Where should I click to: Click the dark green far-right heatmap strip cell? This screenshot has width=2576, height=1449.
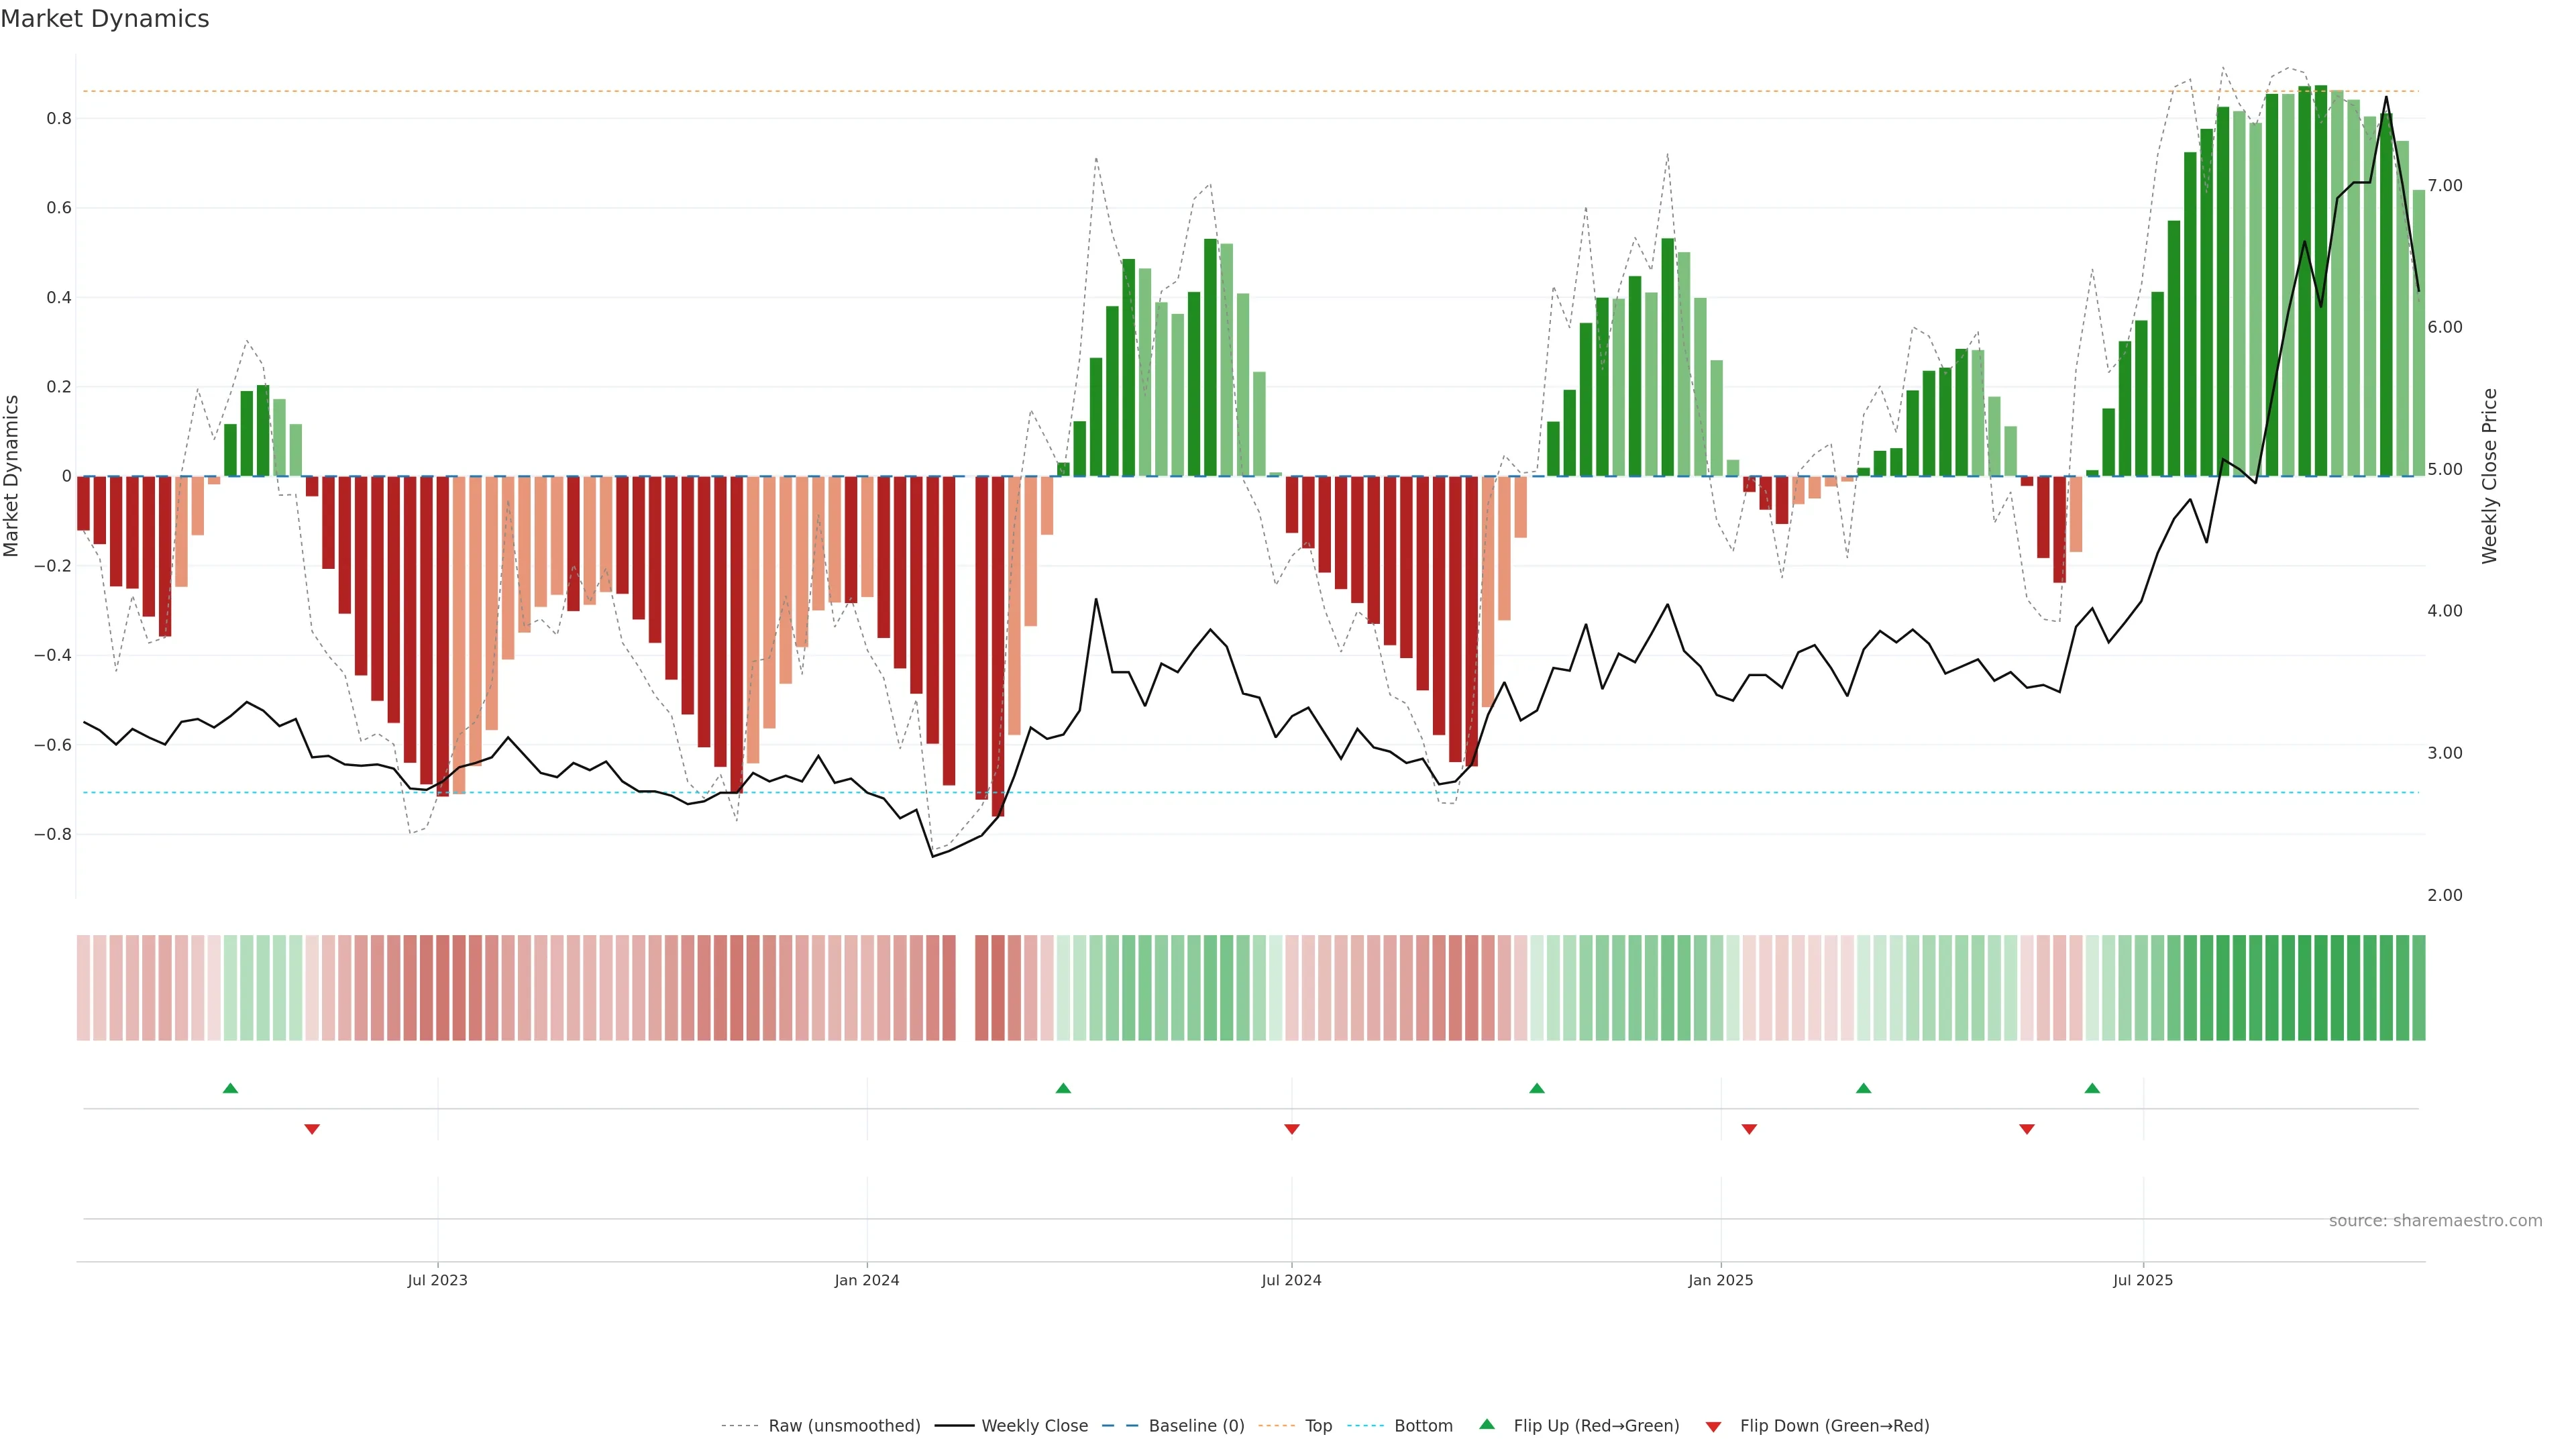(x=2418, y=988)
